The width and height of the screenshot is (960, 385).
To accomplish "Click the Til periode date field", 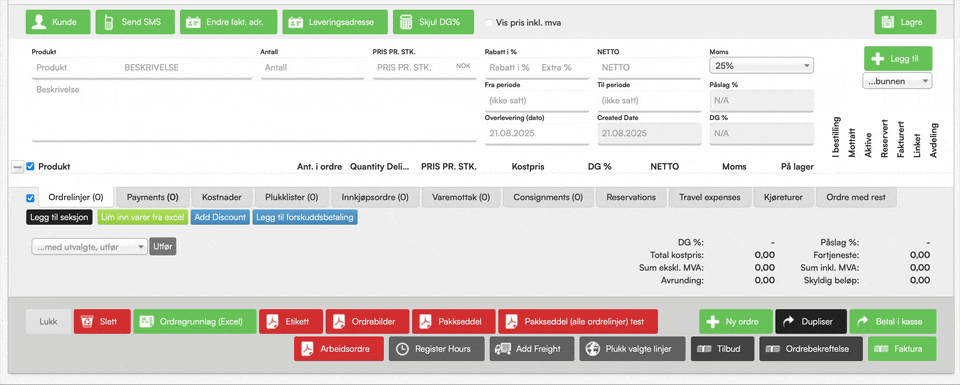I will [649, 100].
